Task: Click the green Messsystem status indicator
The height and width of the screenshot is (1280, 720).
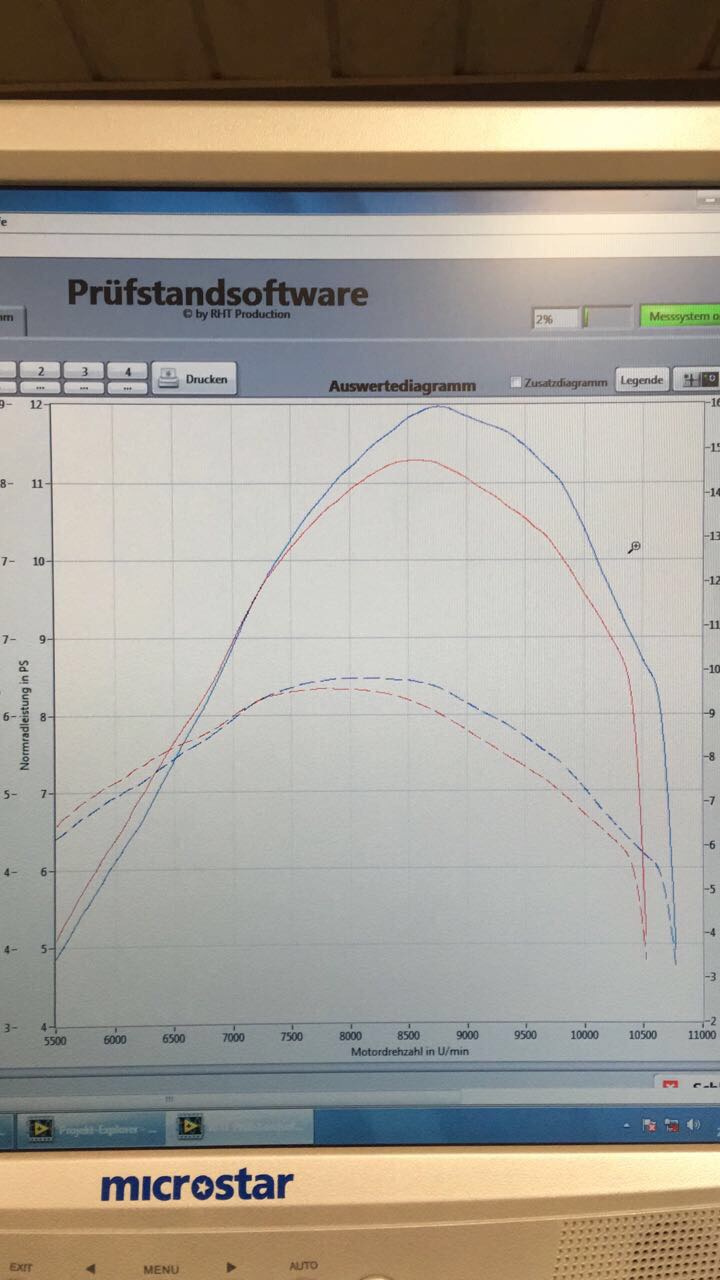Action: (x=680, y=317)
